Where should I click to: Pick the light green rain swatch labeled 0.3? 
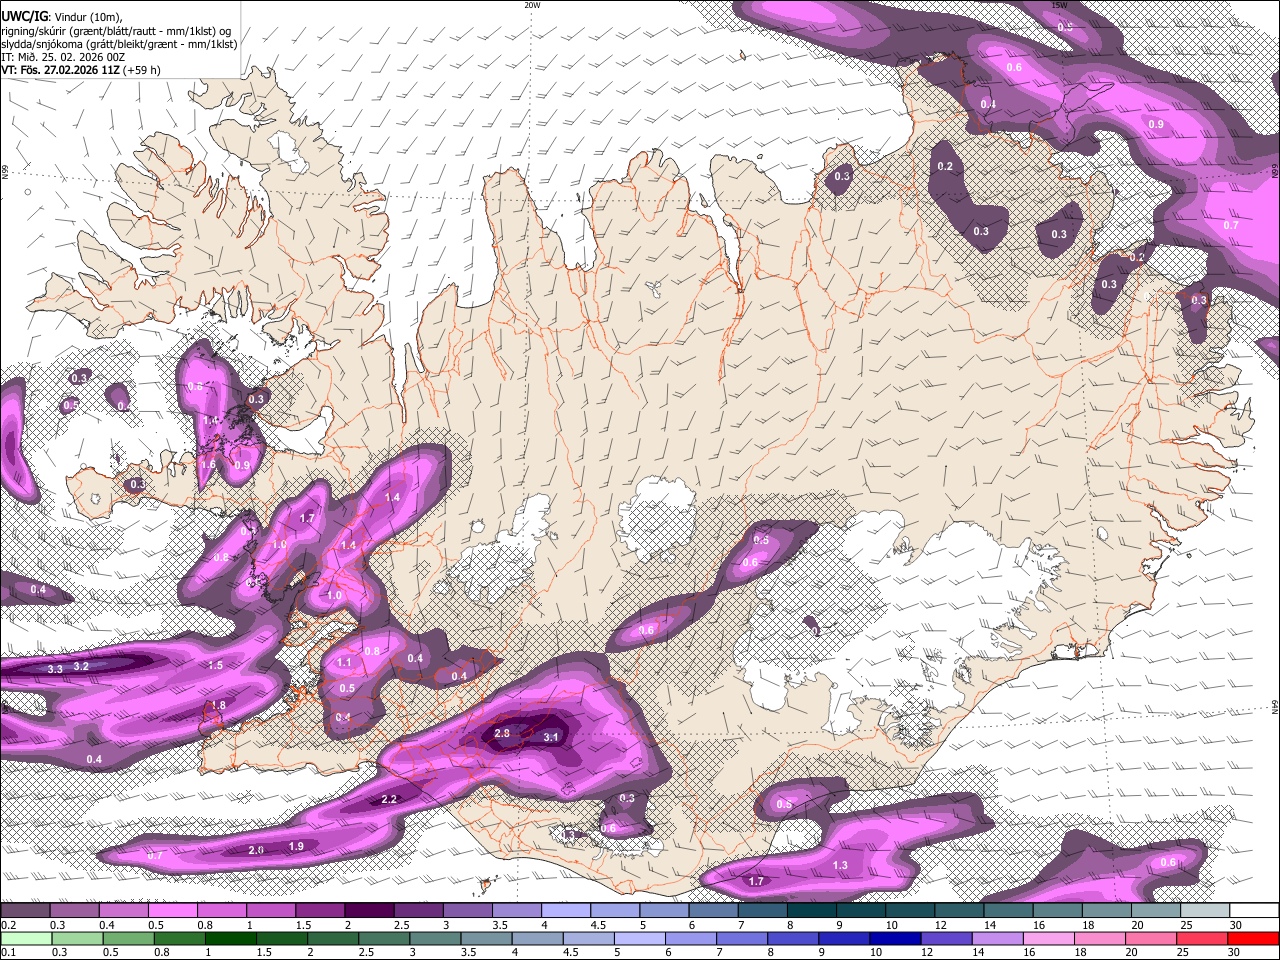point(77,938)
